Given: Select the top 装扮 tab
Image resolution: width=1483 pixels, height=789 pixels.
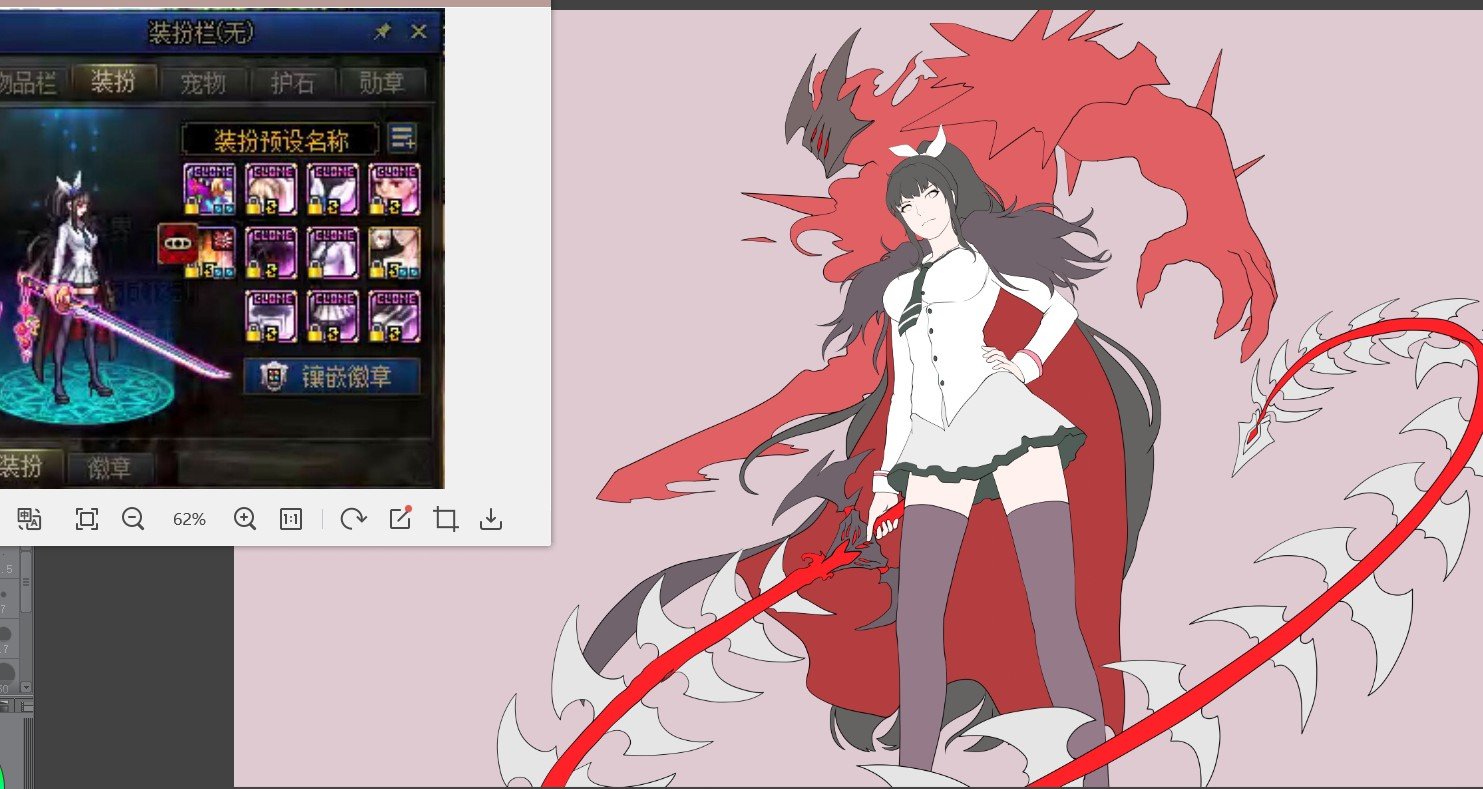Looking at the screenshot, I should [113, 81].
